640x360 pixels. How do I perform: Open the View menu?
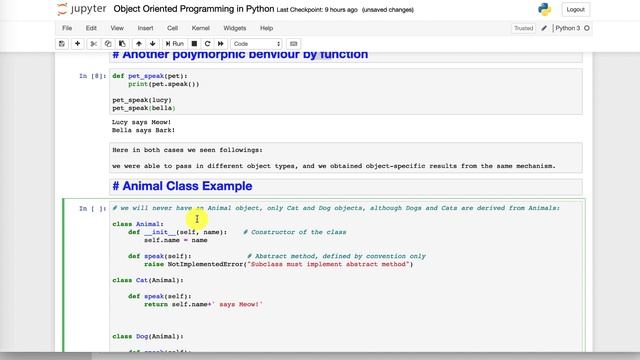click(x=117, y=28)
